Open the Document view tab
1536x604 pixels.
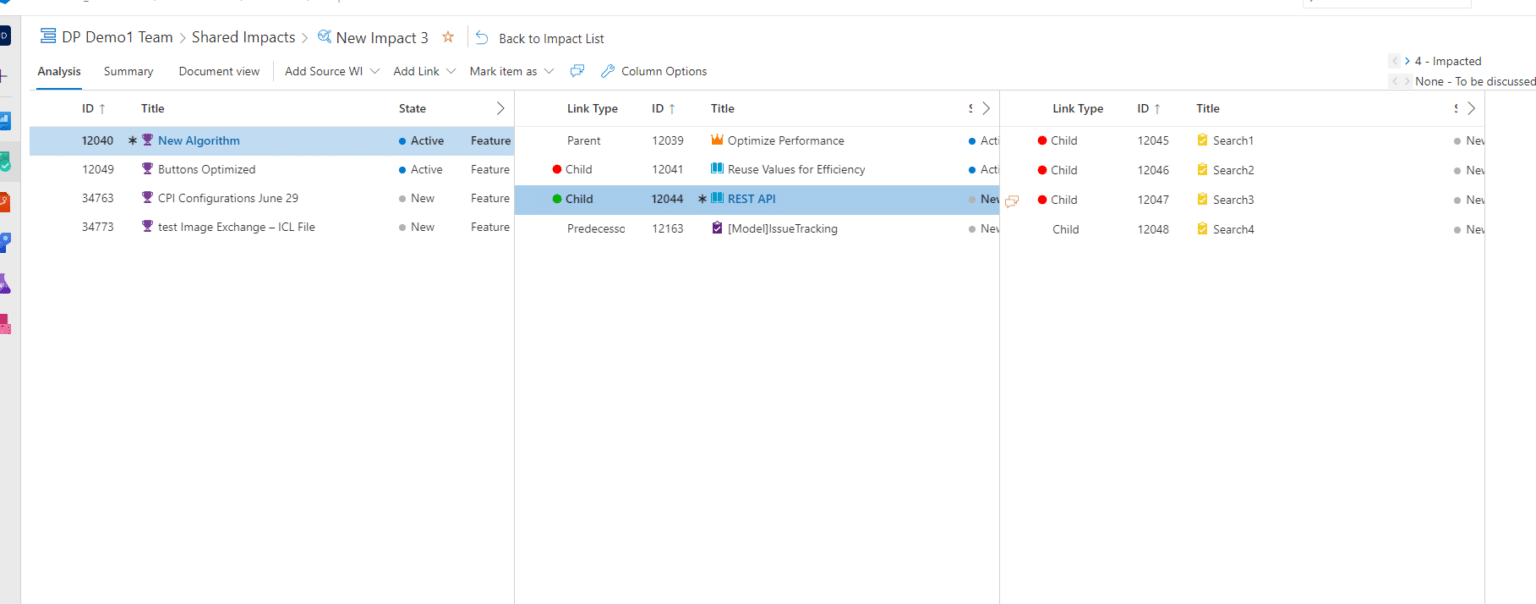tap(219, 71)
